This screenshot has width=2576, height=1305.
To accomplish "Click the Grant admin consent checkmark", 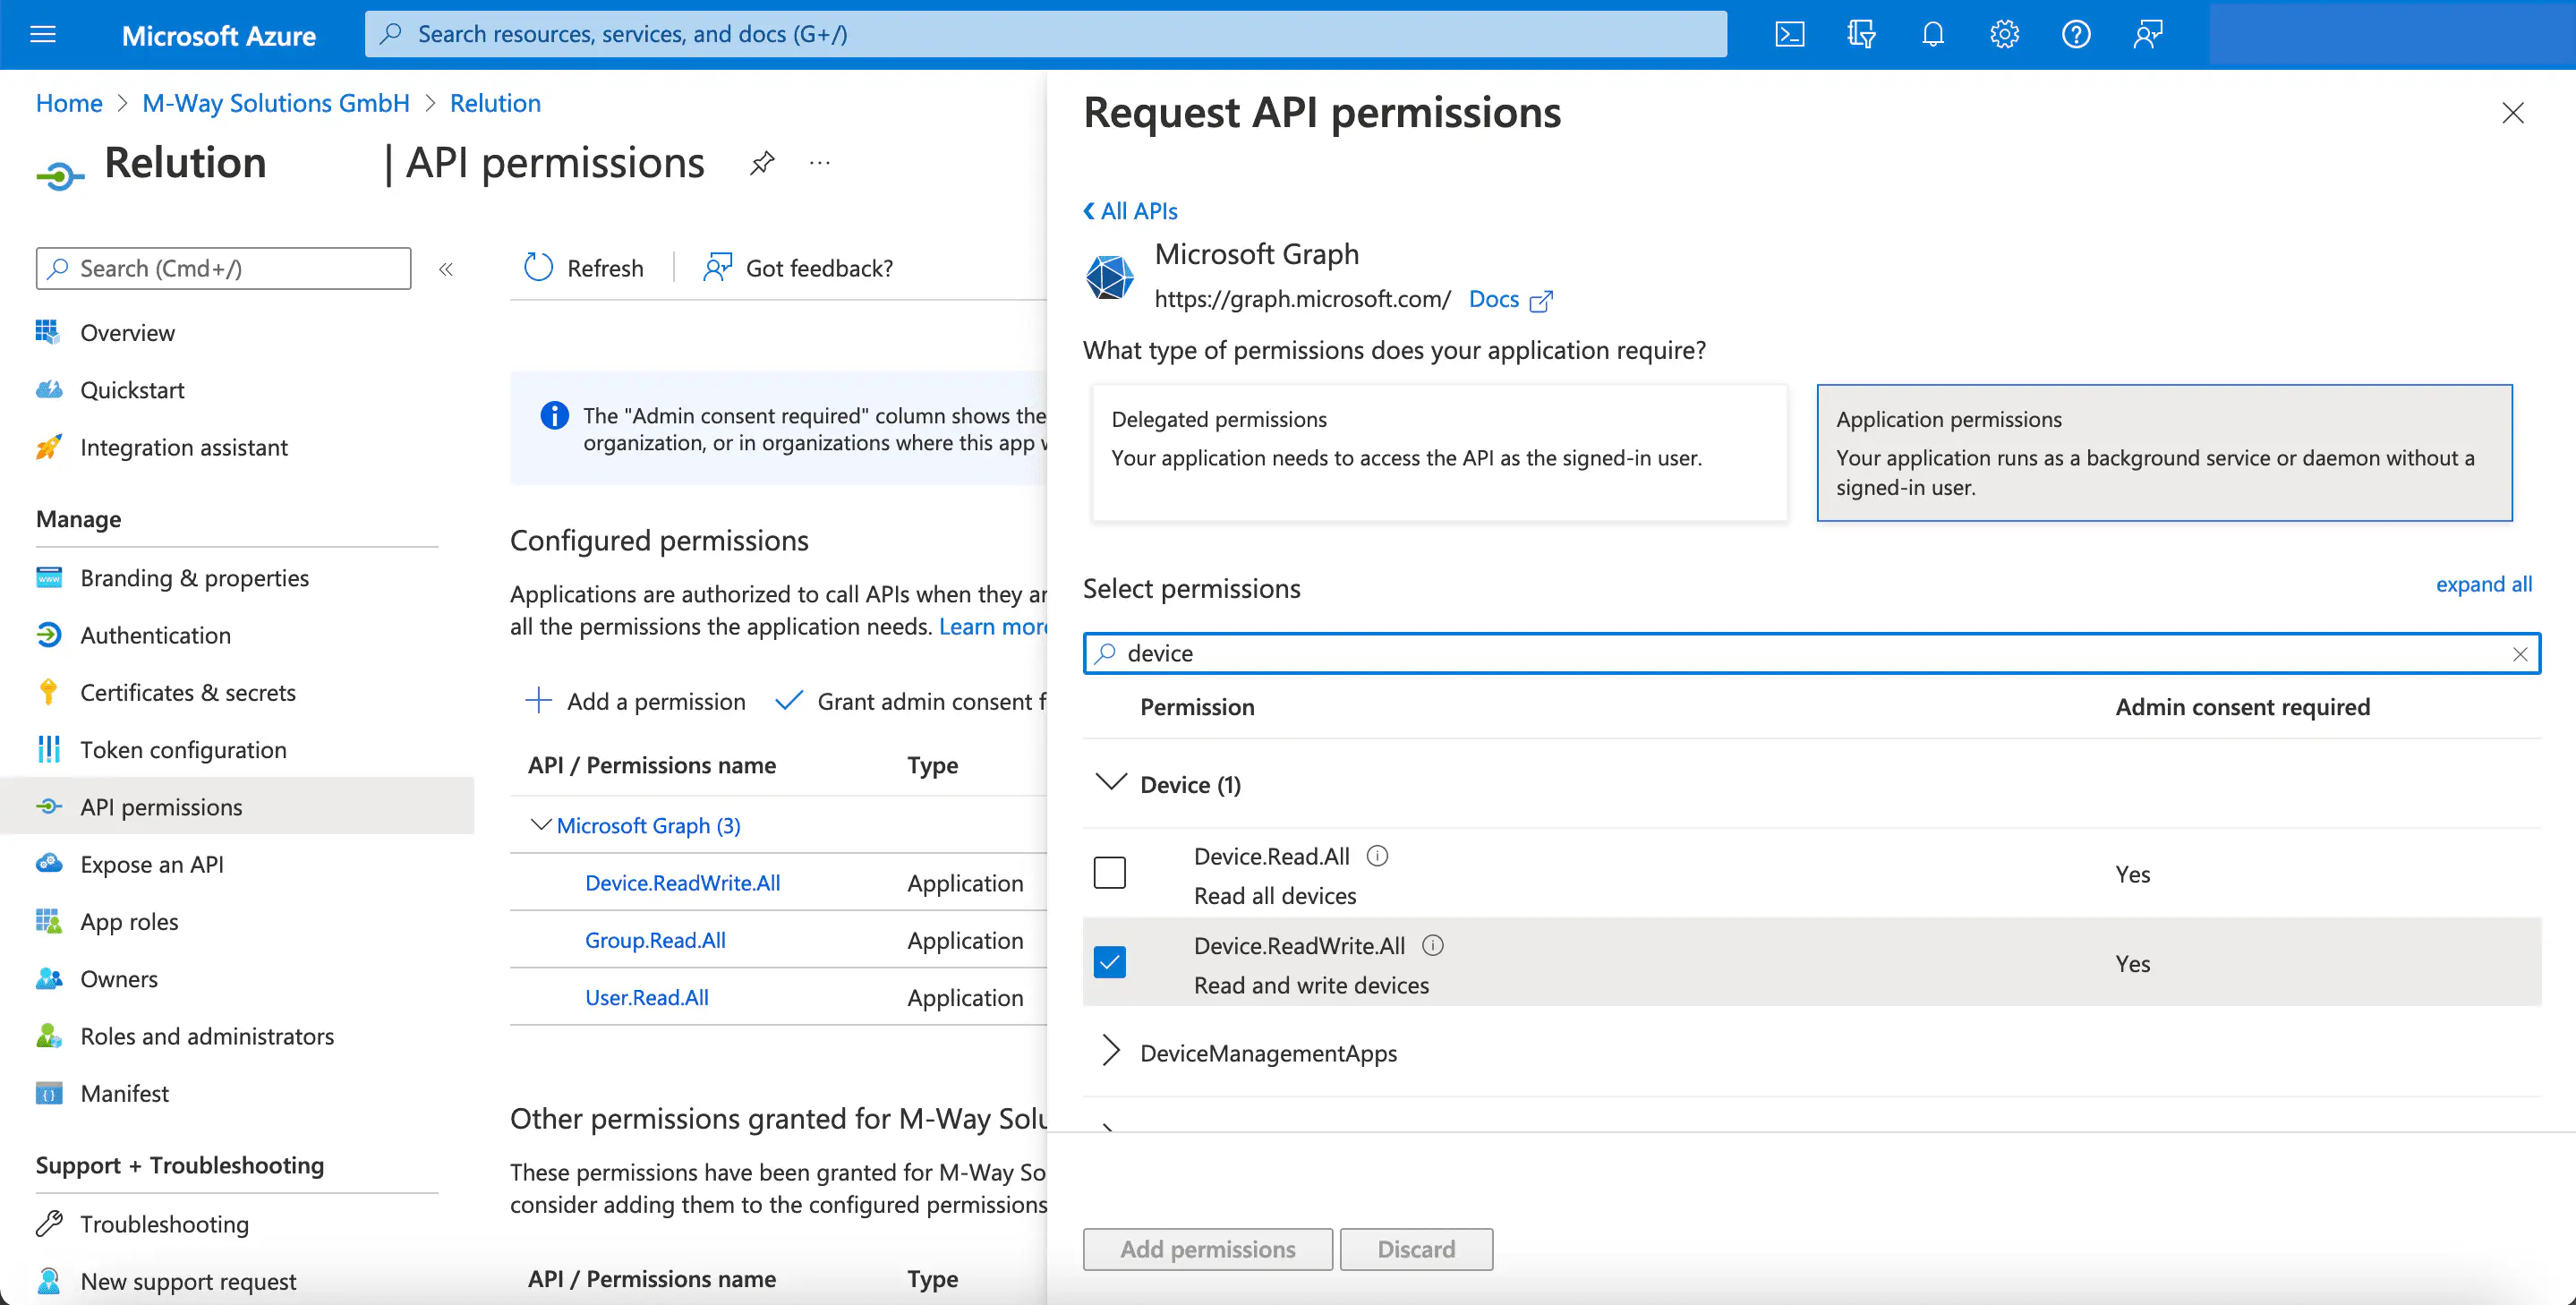I will tap(788, 701).
